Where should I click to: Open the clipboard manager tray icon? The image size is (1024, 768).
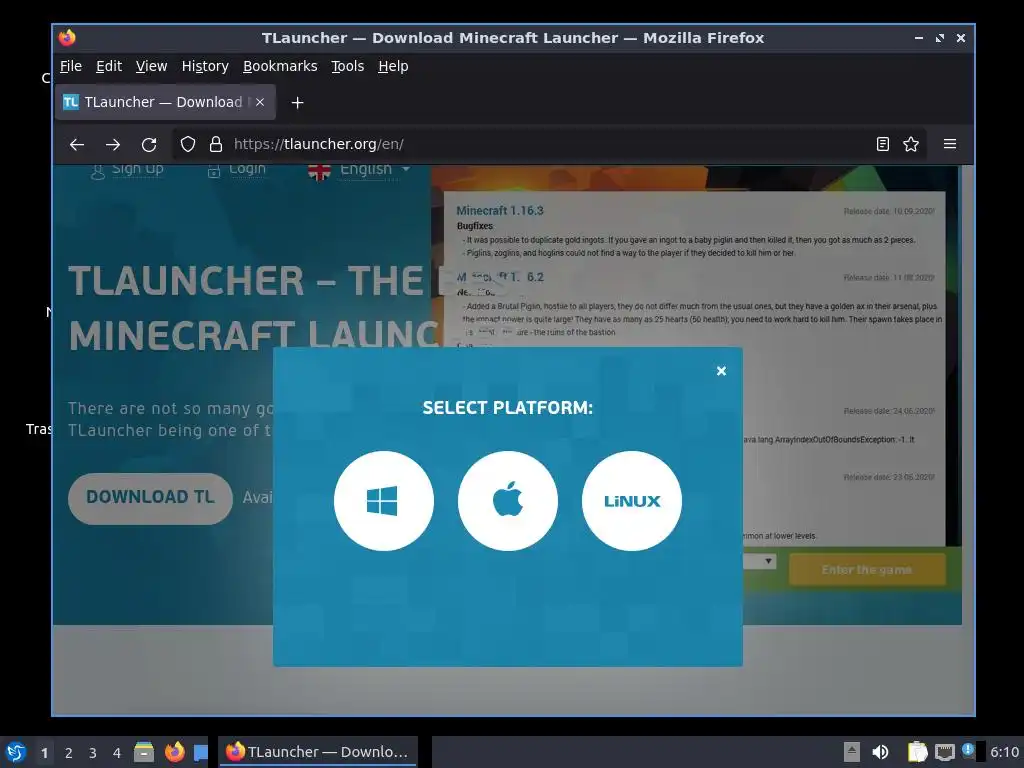(917, 752)
